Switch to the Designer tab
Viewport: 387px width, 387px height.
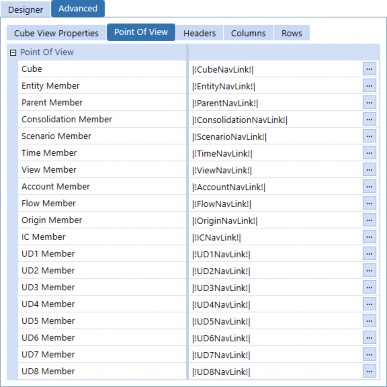[26, 10]
